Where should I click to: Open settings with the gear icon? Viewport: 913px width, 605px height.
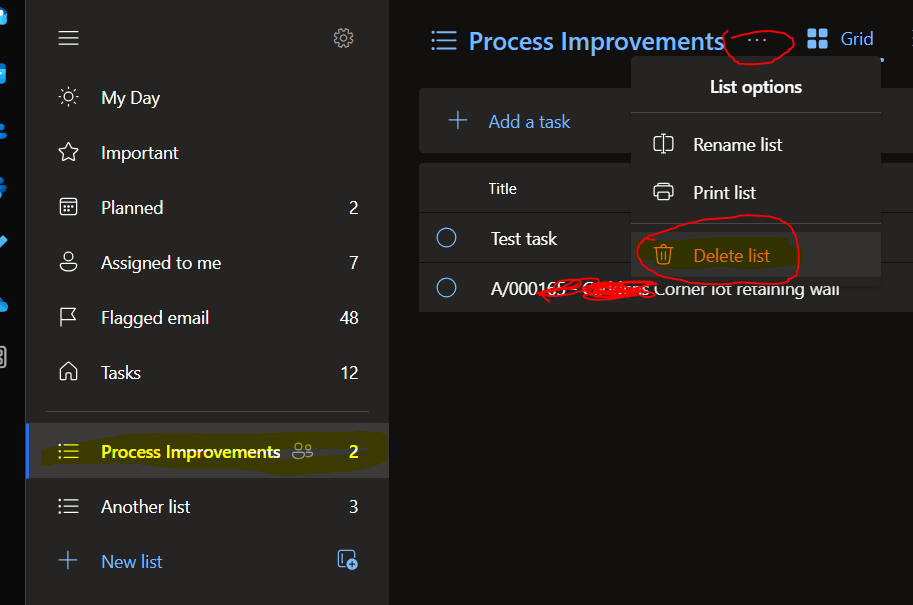pyautogui.click(x=343, y=38)
